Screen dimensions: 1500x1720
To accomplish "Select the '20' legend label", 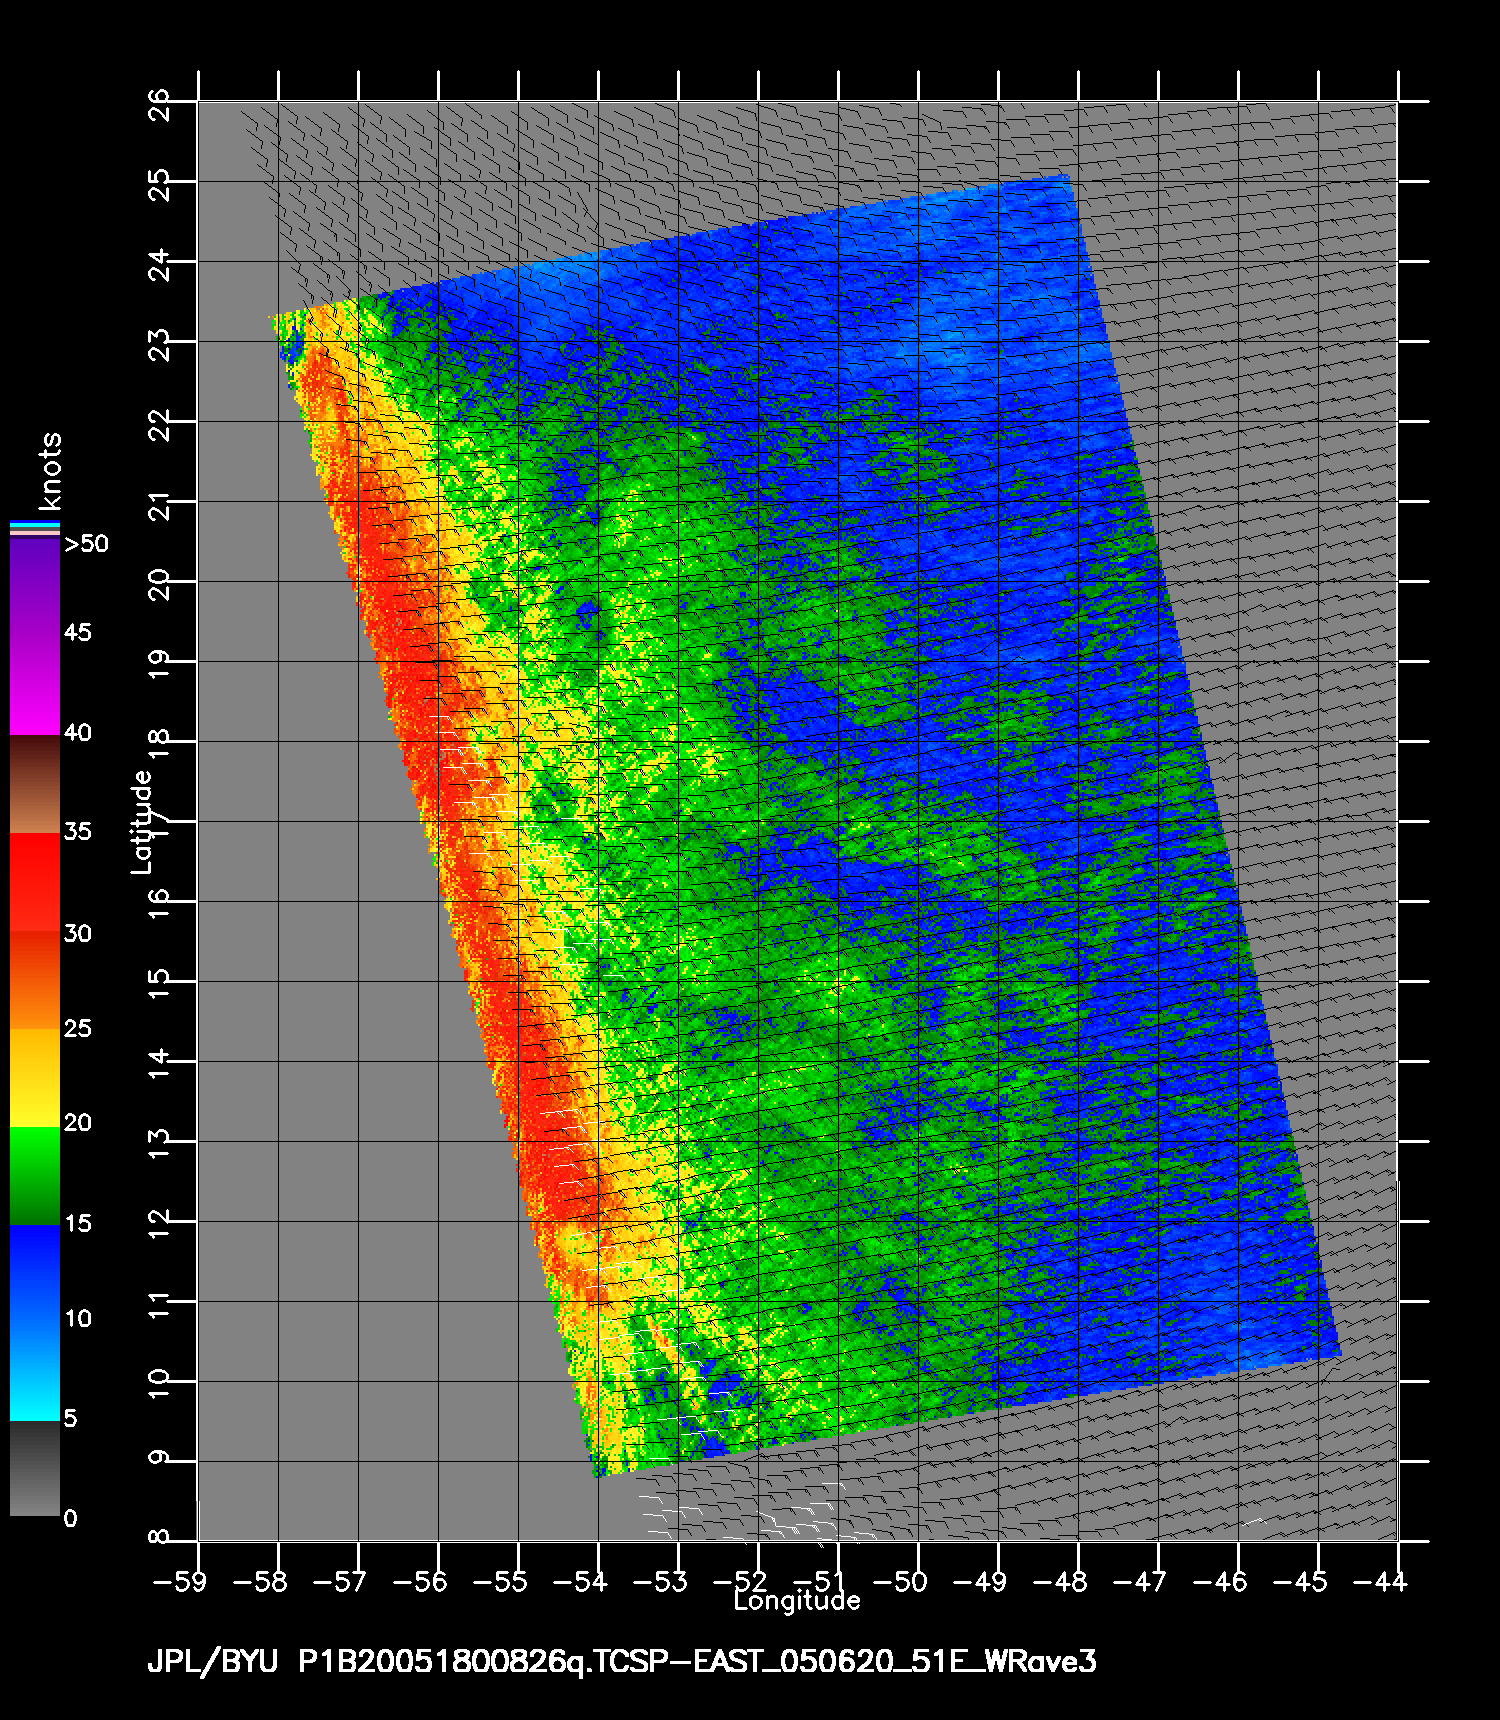I will 78,1122.
